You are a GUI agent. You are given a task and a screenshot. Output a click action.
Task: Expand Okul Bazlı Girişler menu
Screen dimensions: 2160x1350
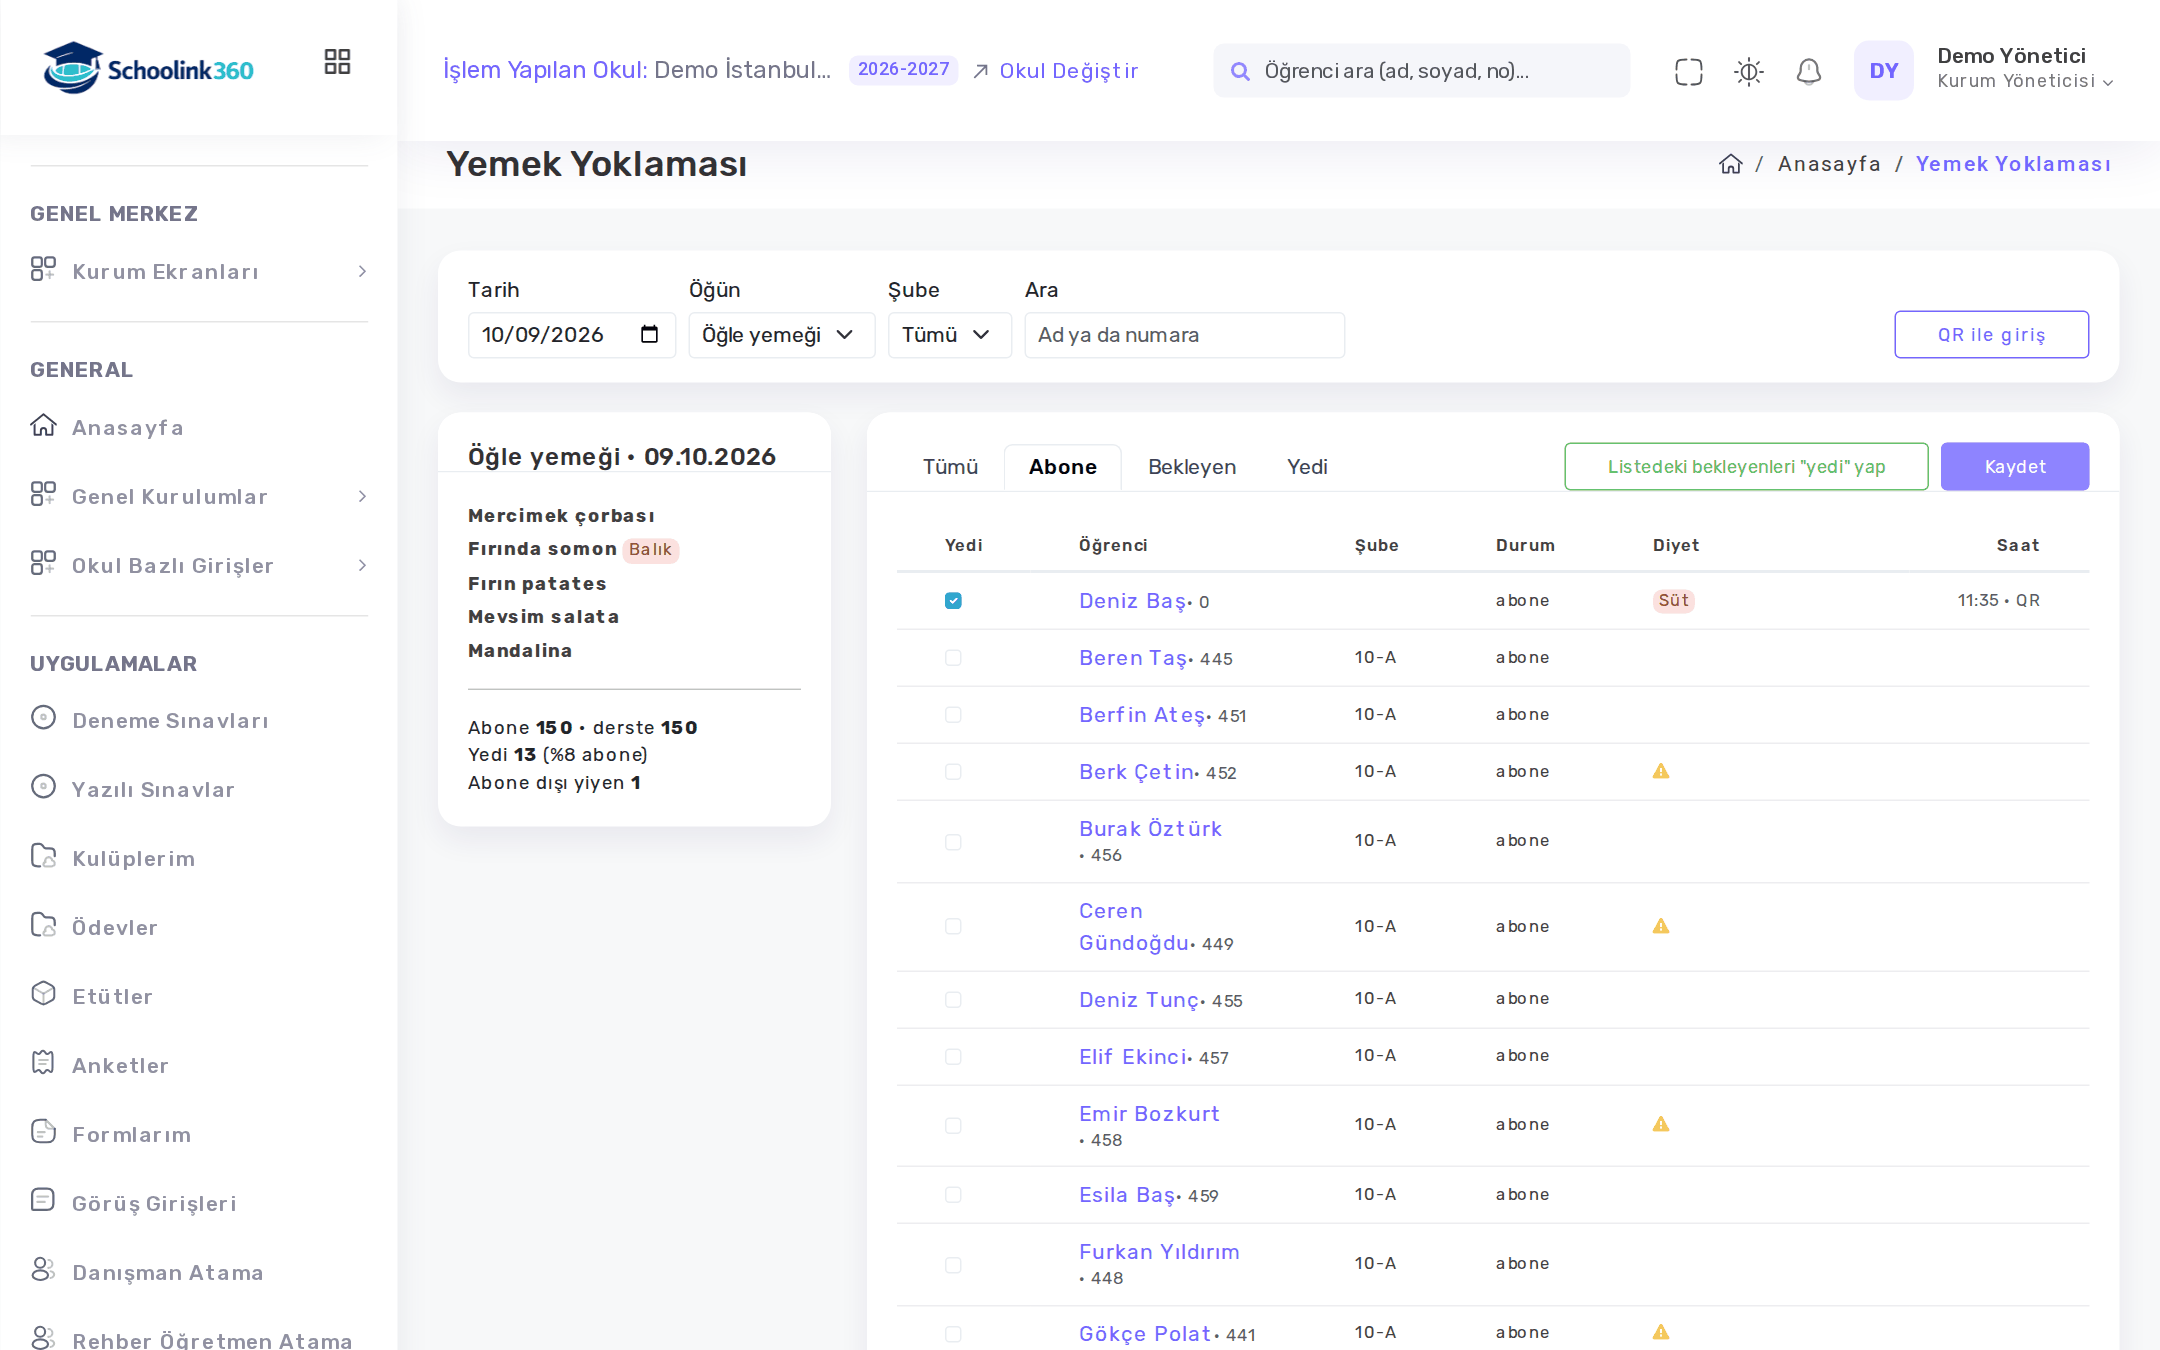coord(199,566)
